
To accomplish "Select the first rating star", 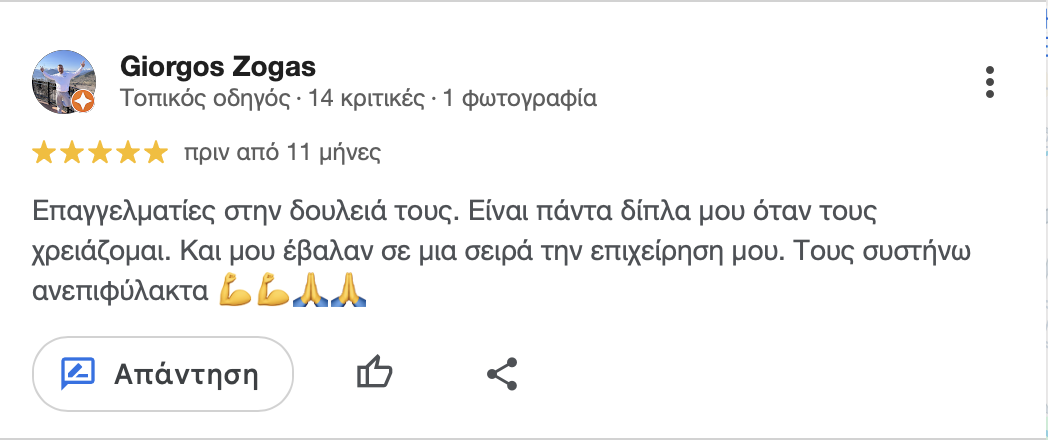I will [x=44, y=153].
